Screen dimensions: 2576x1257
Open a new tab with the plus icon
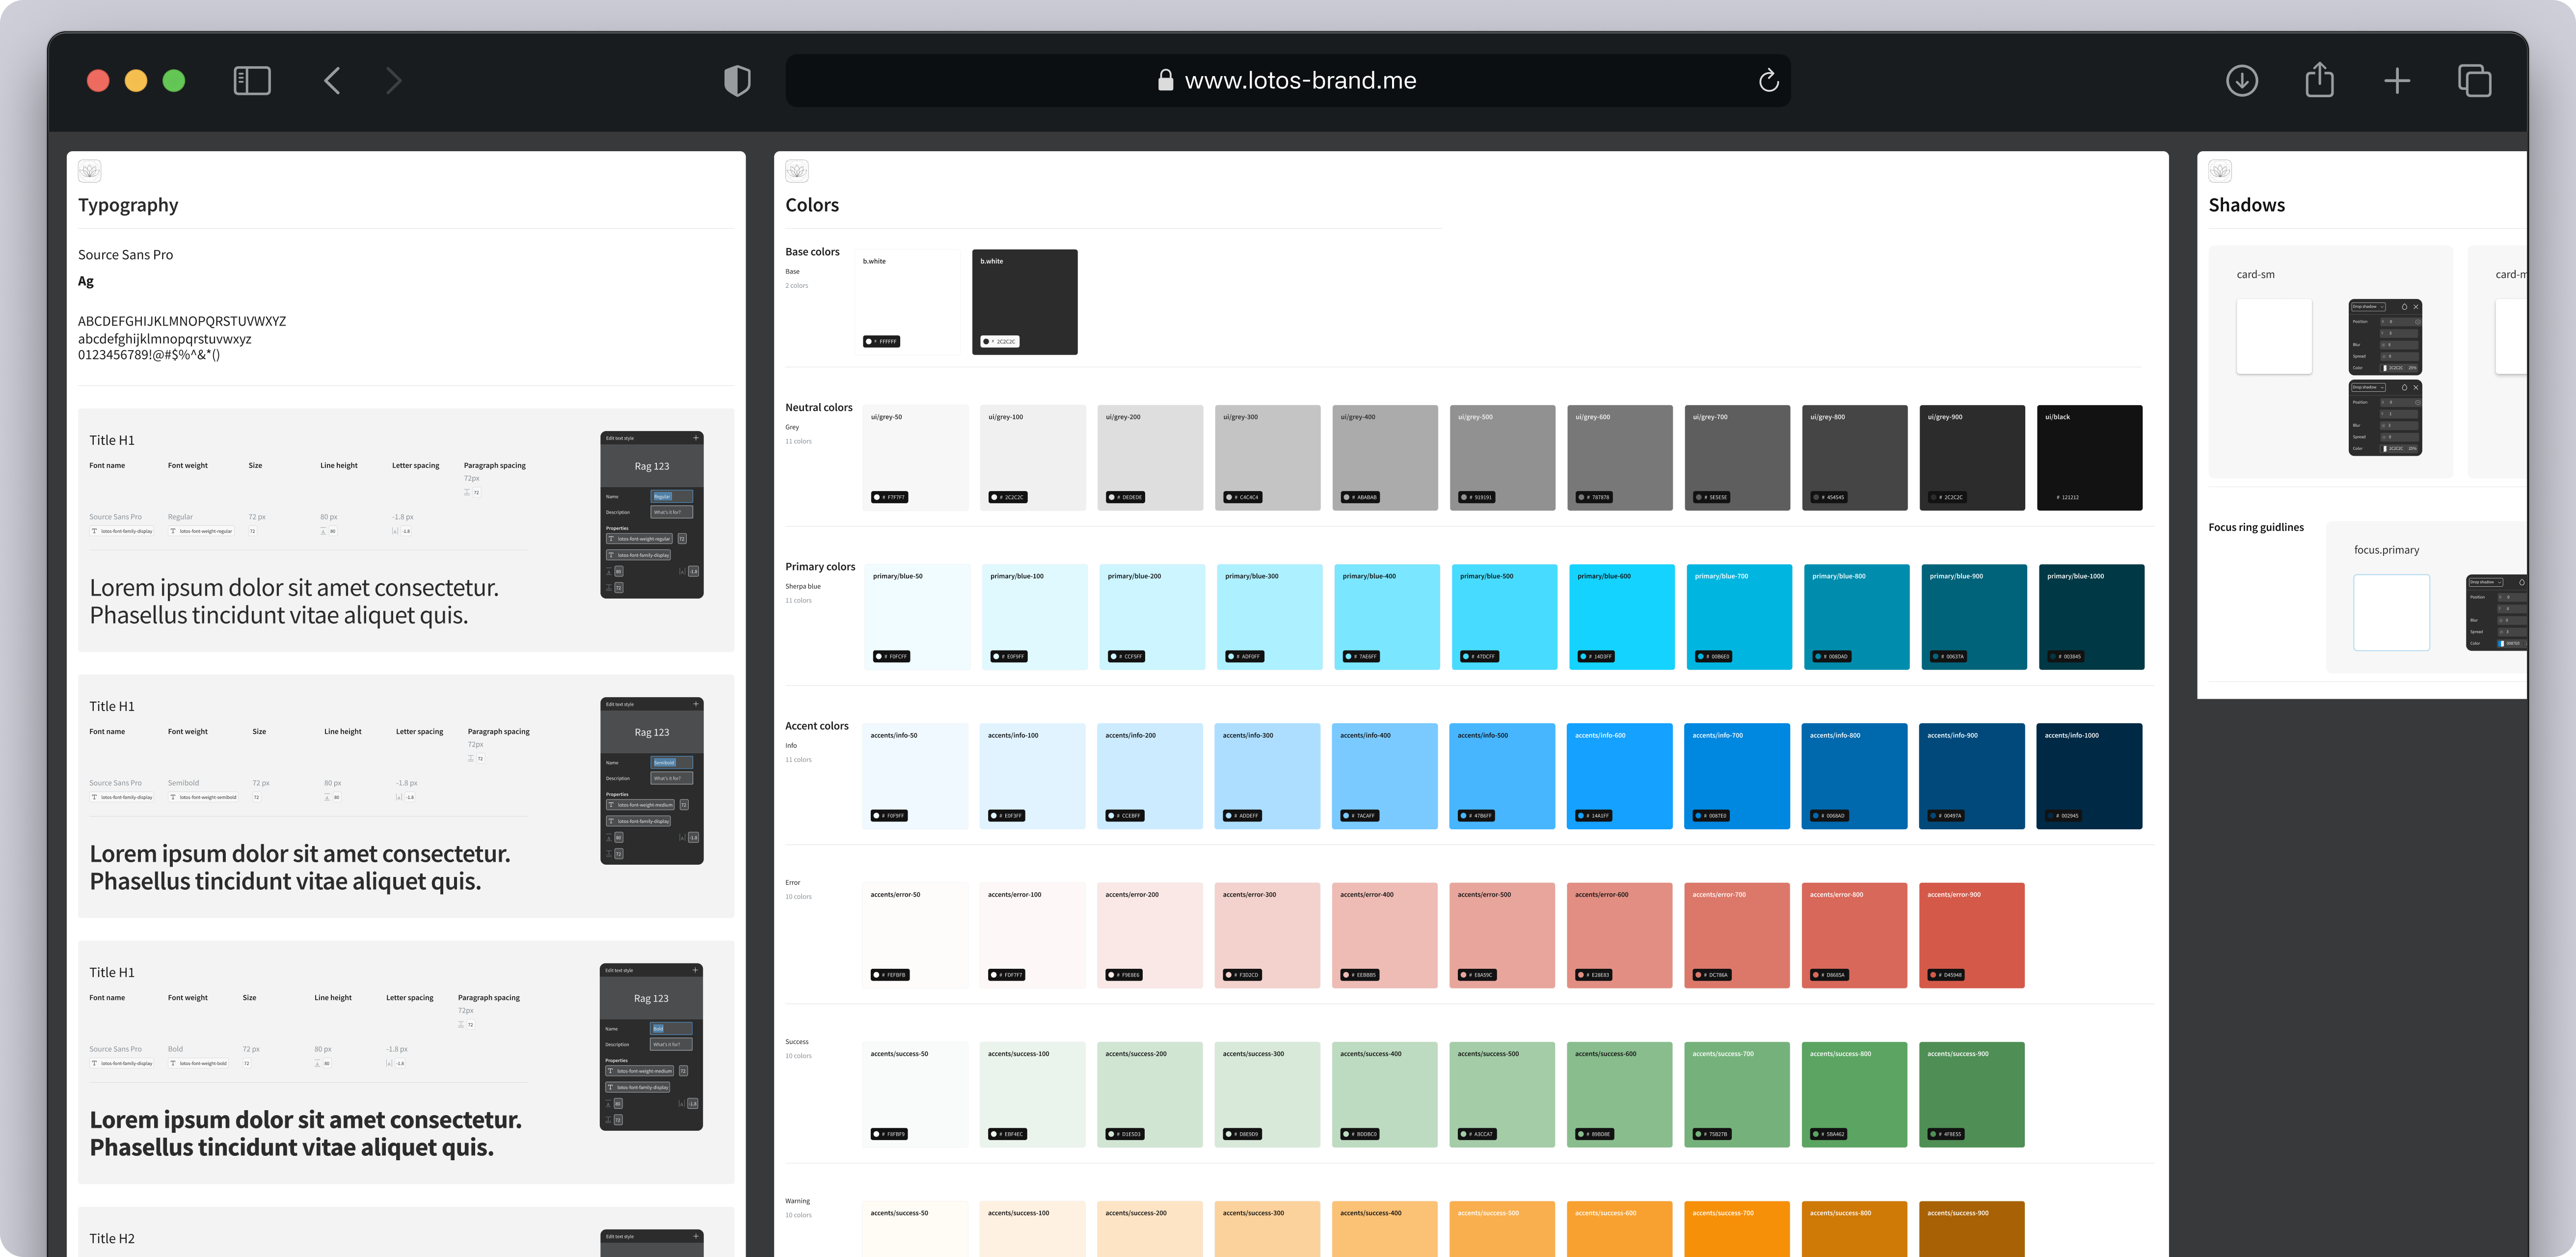[x=2397, y=81]
